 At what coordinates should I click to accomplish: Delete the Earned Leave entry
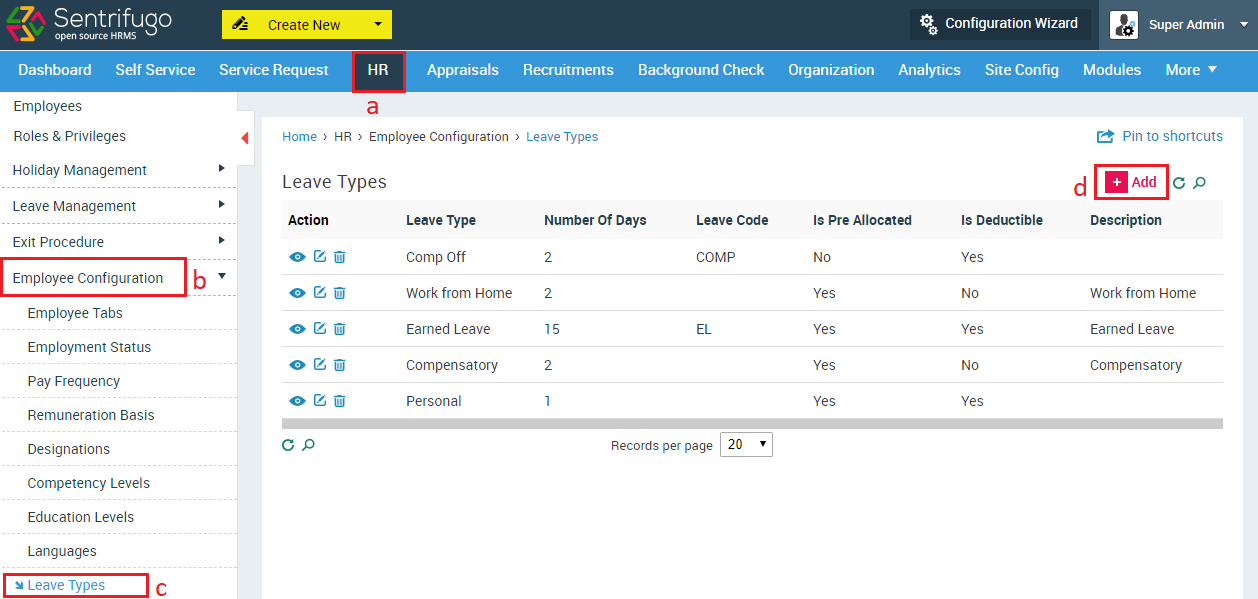point(340,329)
